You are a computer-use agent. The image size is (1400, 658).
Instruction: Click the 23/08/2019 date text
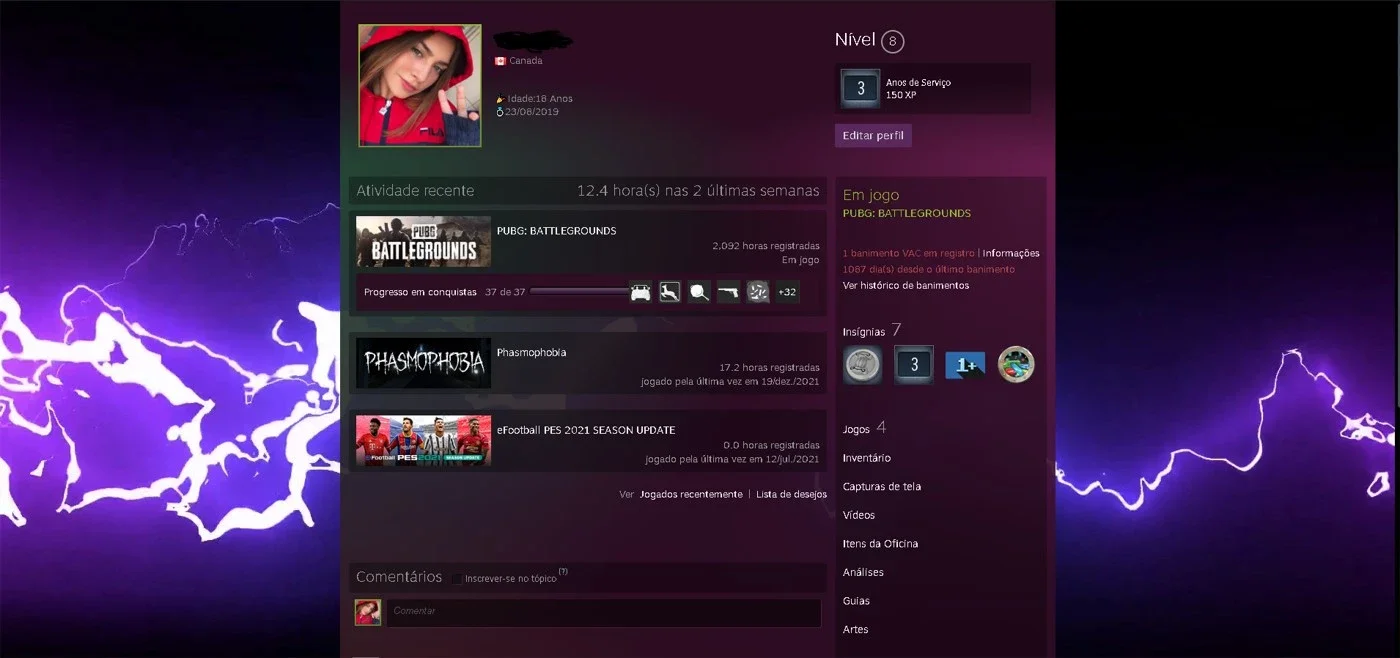tap(532, 112)
